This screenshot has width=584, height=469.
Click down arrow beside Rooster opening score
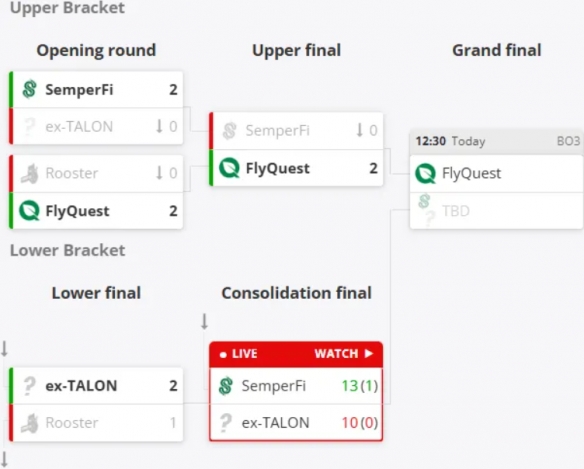[x=159, y=172]
